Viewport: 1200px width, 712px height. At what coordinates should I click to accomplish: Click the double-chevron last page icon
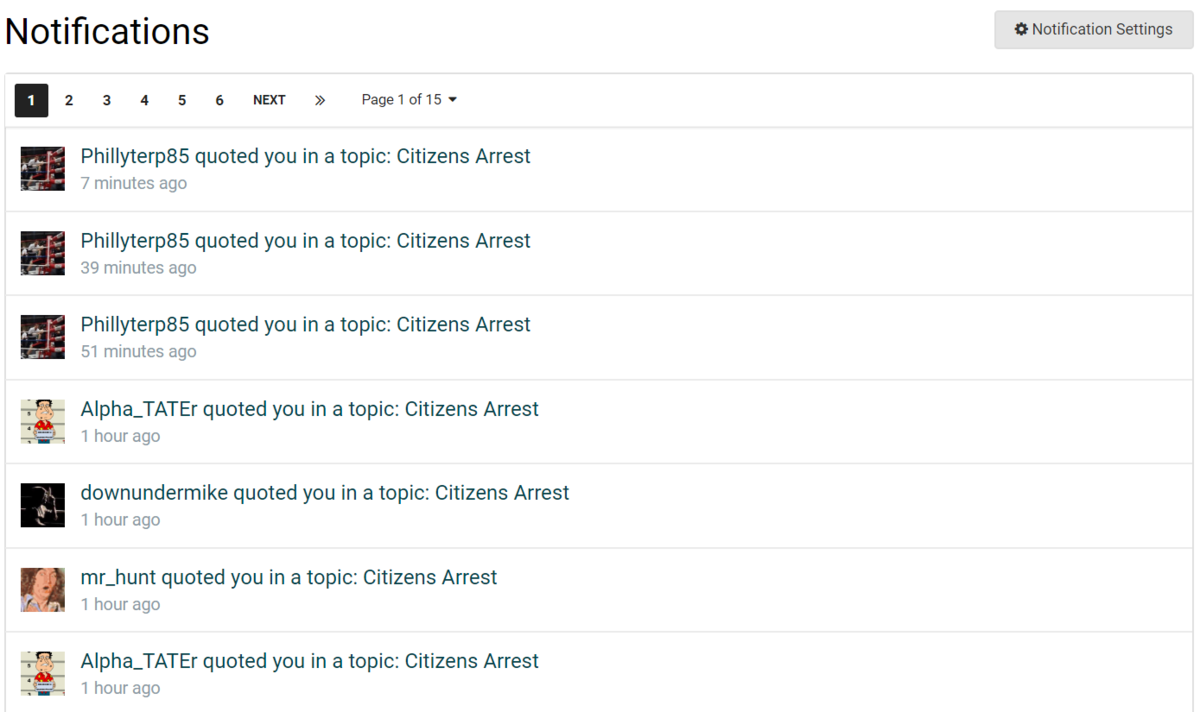tap(320, 100)
